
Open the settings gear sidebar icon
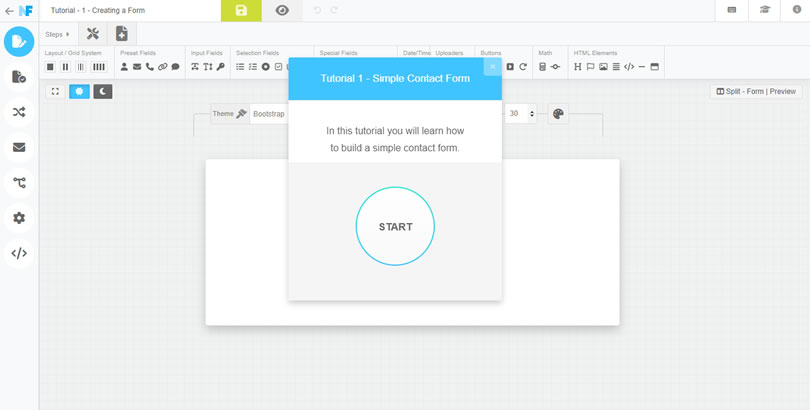[x=19, y=218]
